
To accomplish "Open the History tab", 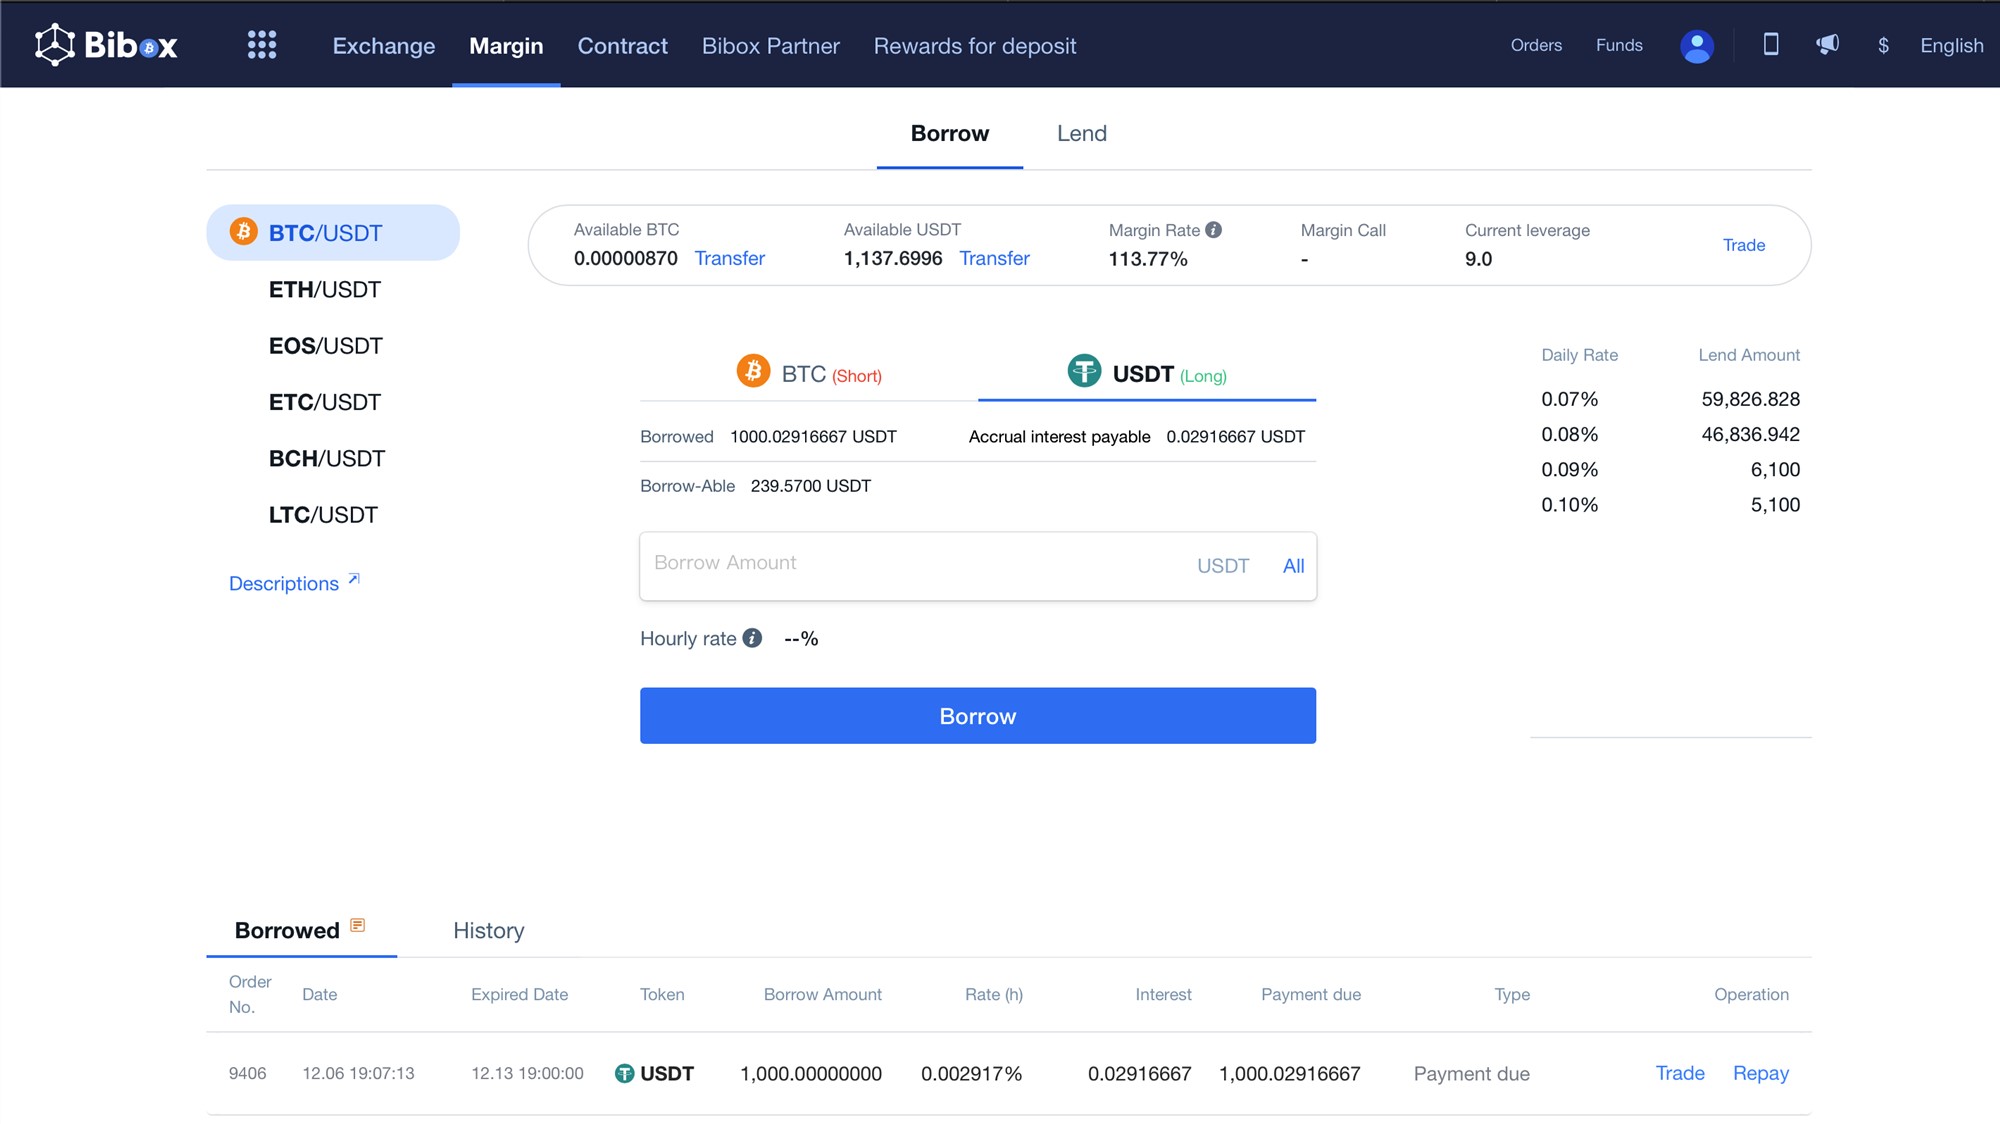I will [x=488, y=931].
